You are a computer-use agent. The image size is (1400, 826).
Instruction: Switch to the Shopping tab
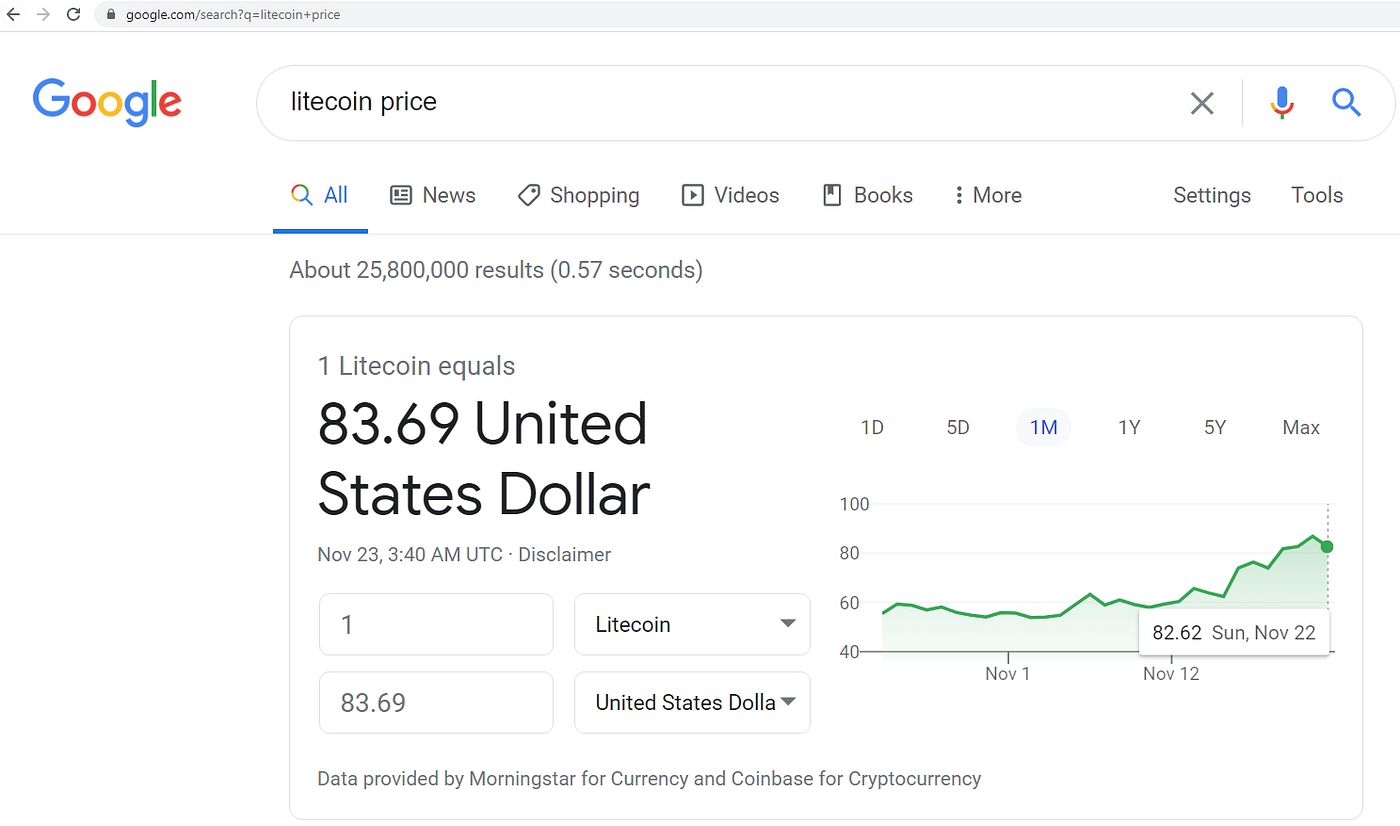[579, 196]
